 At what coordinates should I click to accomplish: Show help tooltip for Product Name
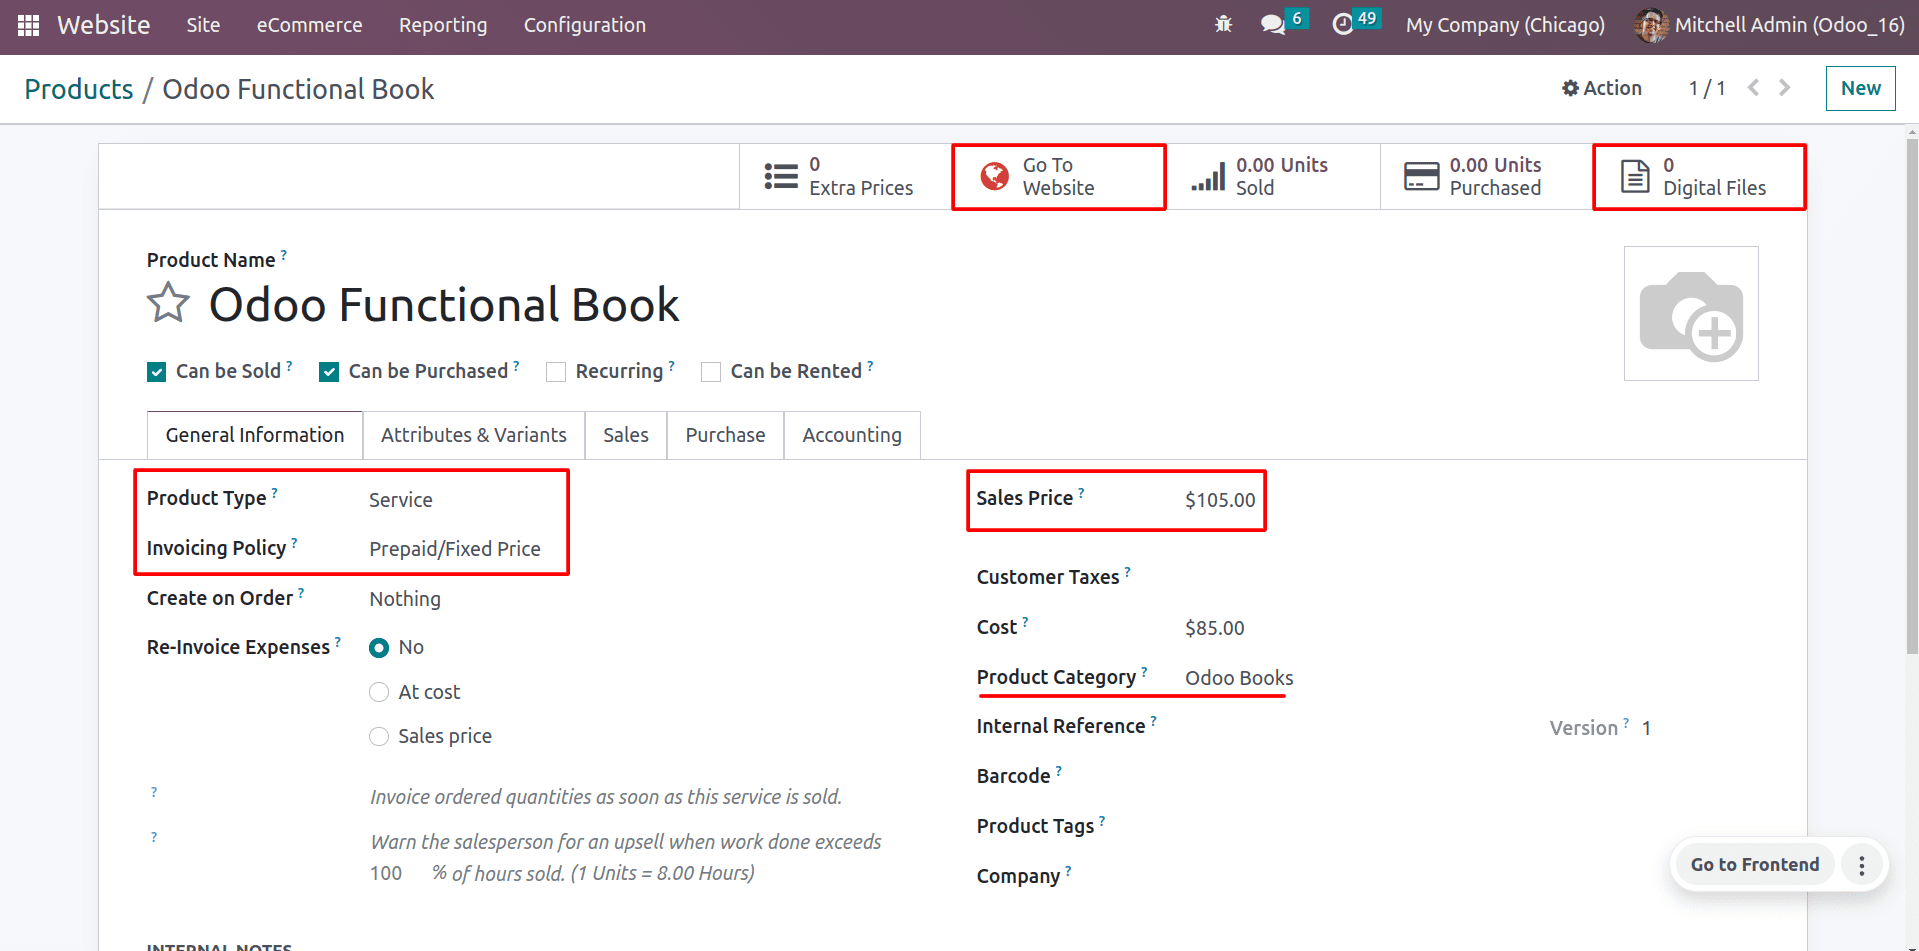(284, 255)
